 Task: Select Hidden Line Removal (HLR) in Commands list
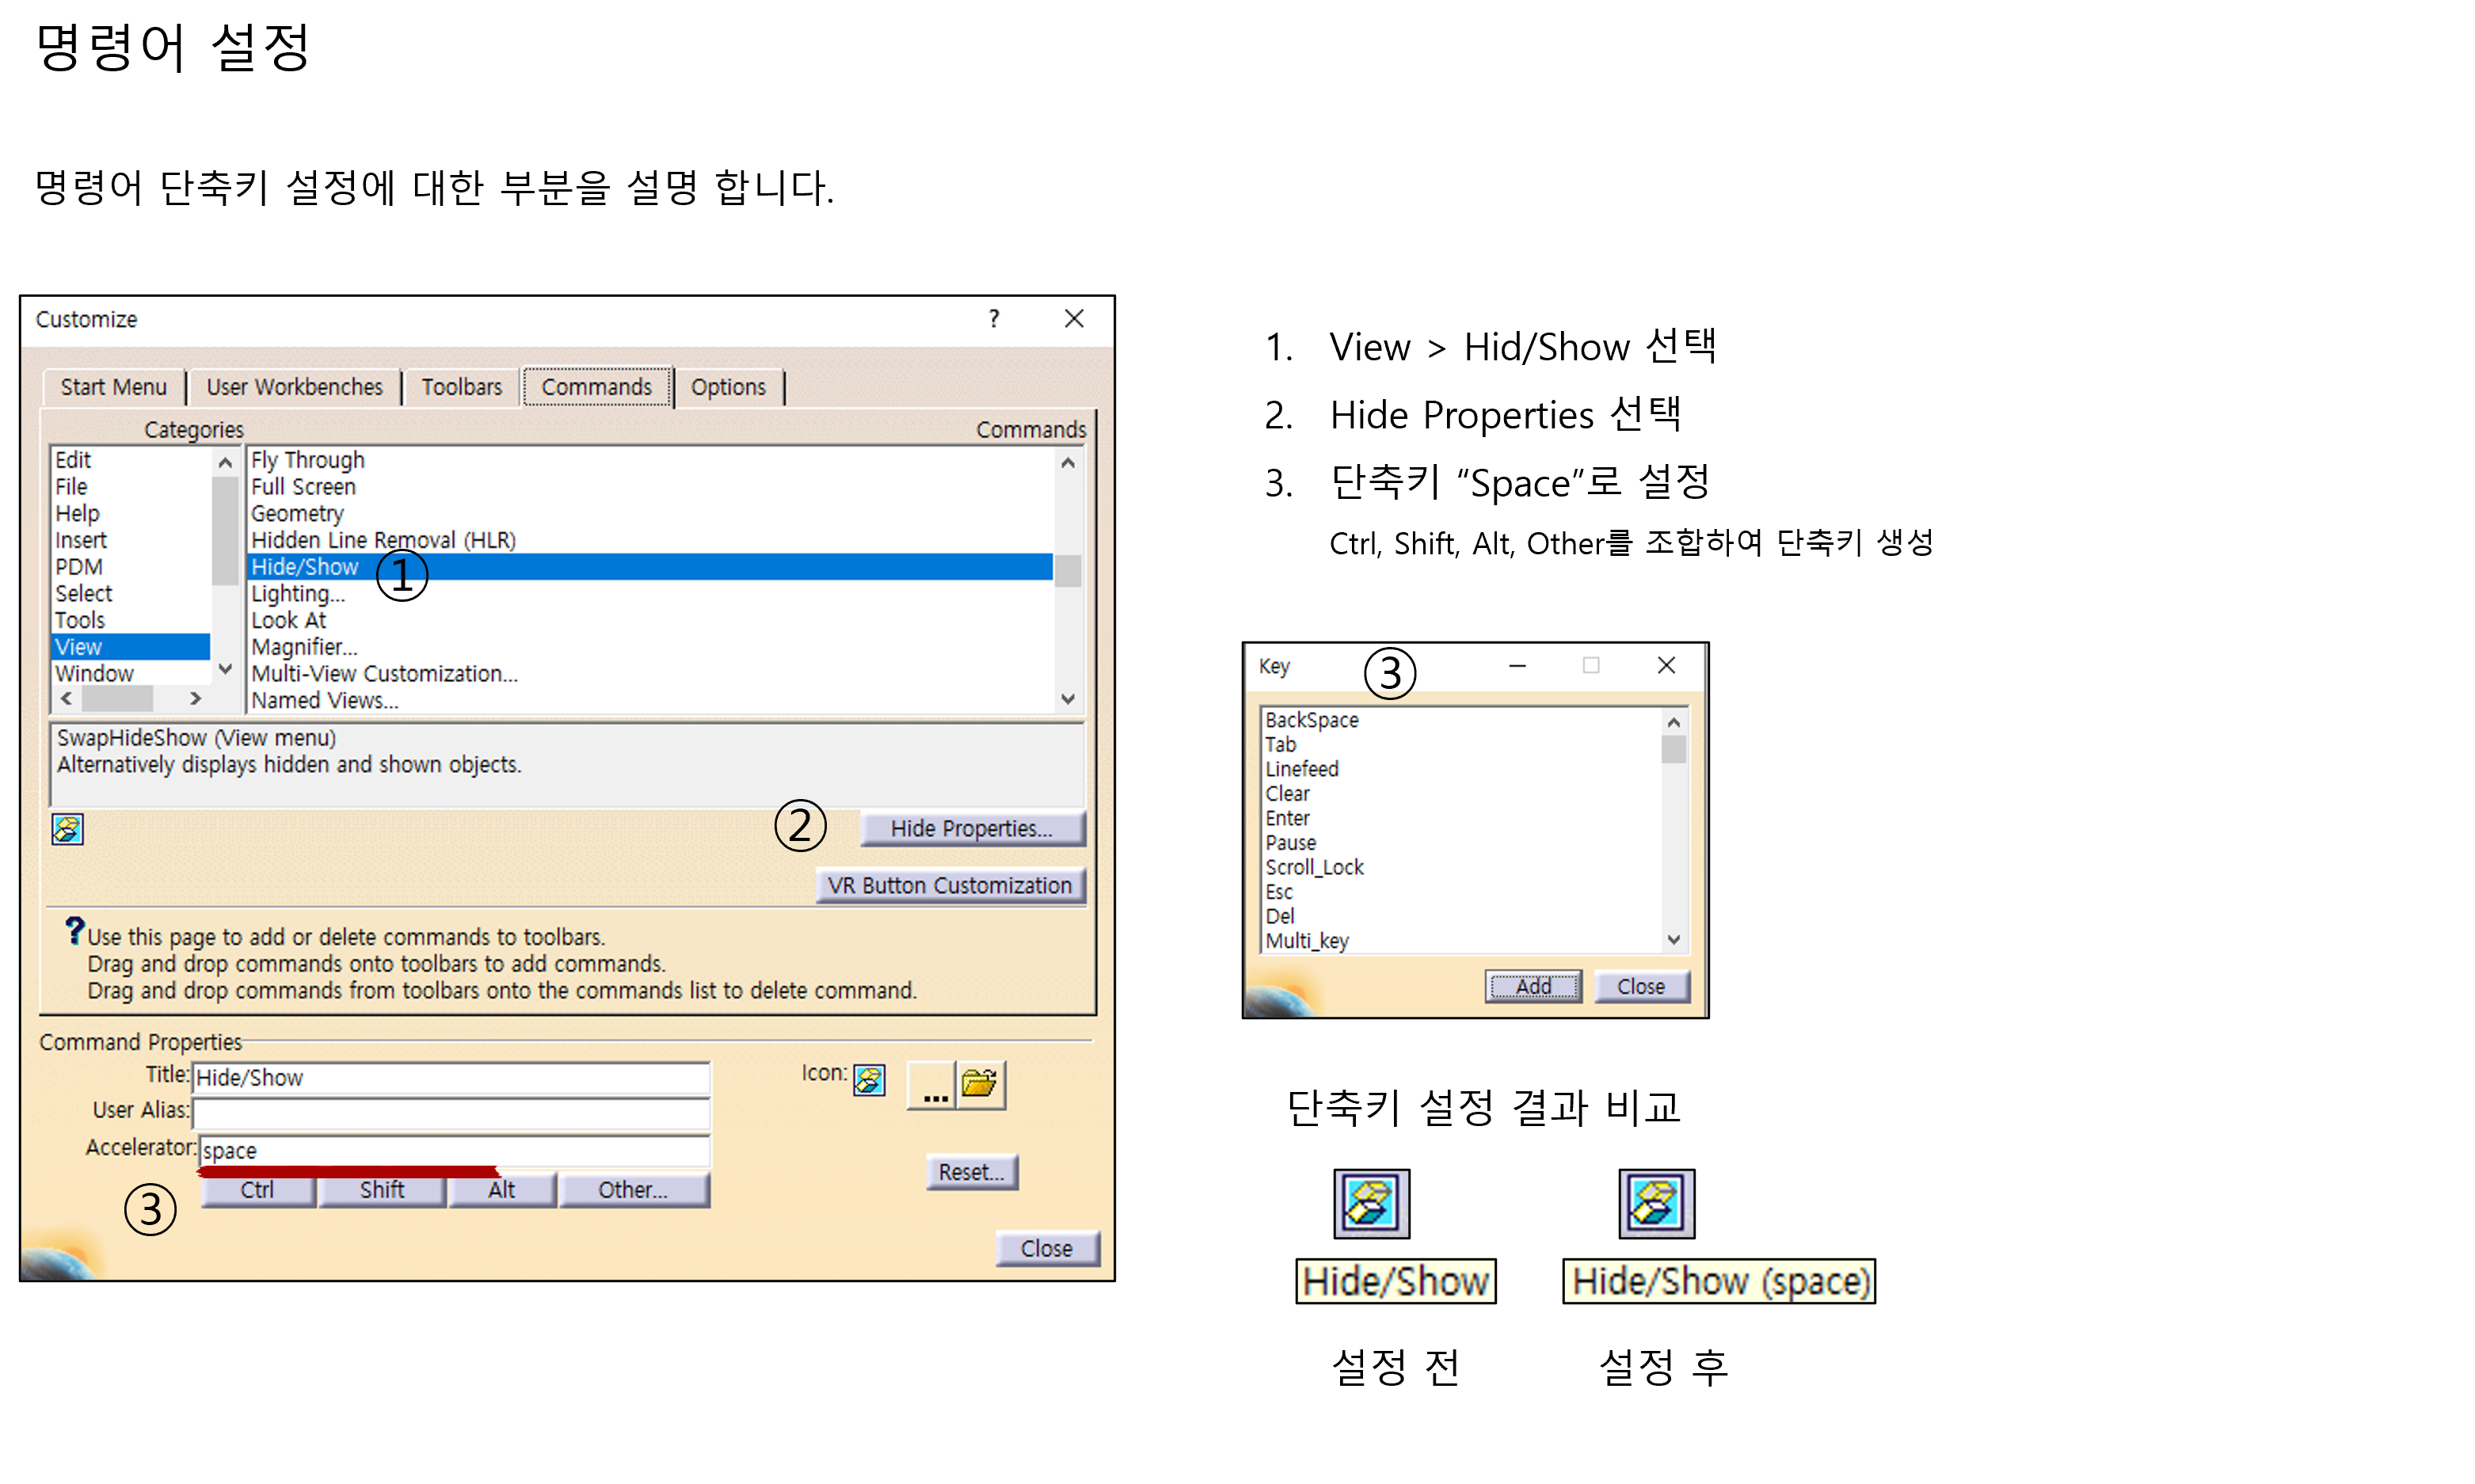click(x=384, y=539)
